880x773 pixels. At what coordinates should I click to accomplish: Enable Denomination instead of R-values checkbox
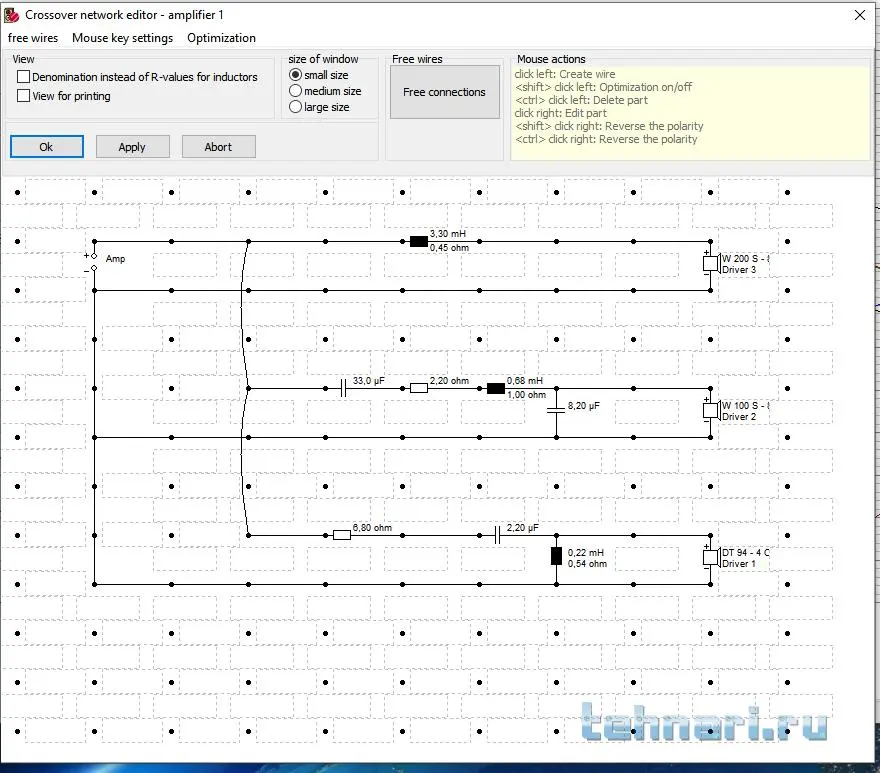point(24,77)
